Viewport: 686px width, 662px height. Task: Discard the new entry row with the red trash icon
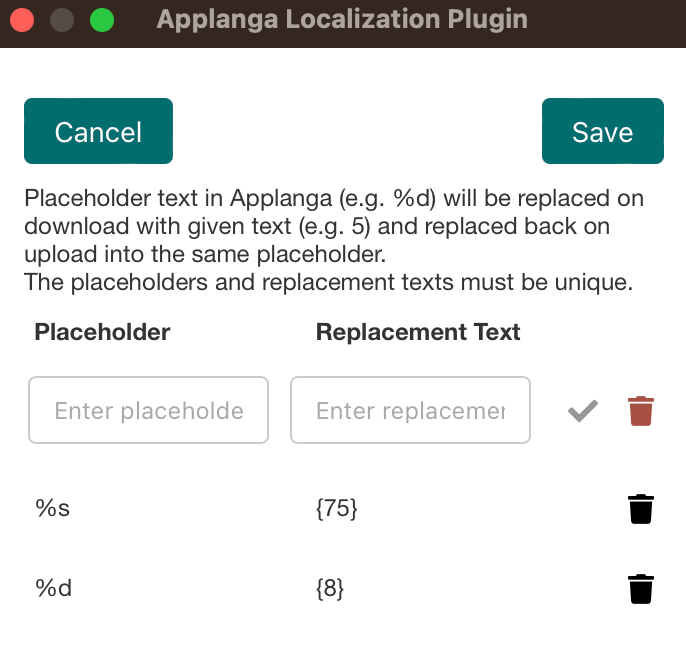coord(641,411)
